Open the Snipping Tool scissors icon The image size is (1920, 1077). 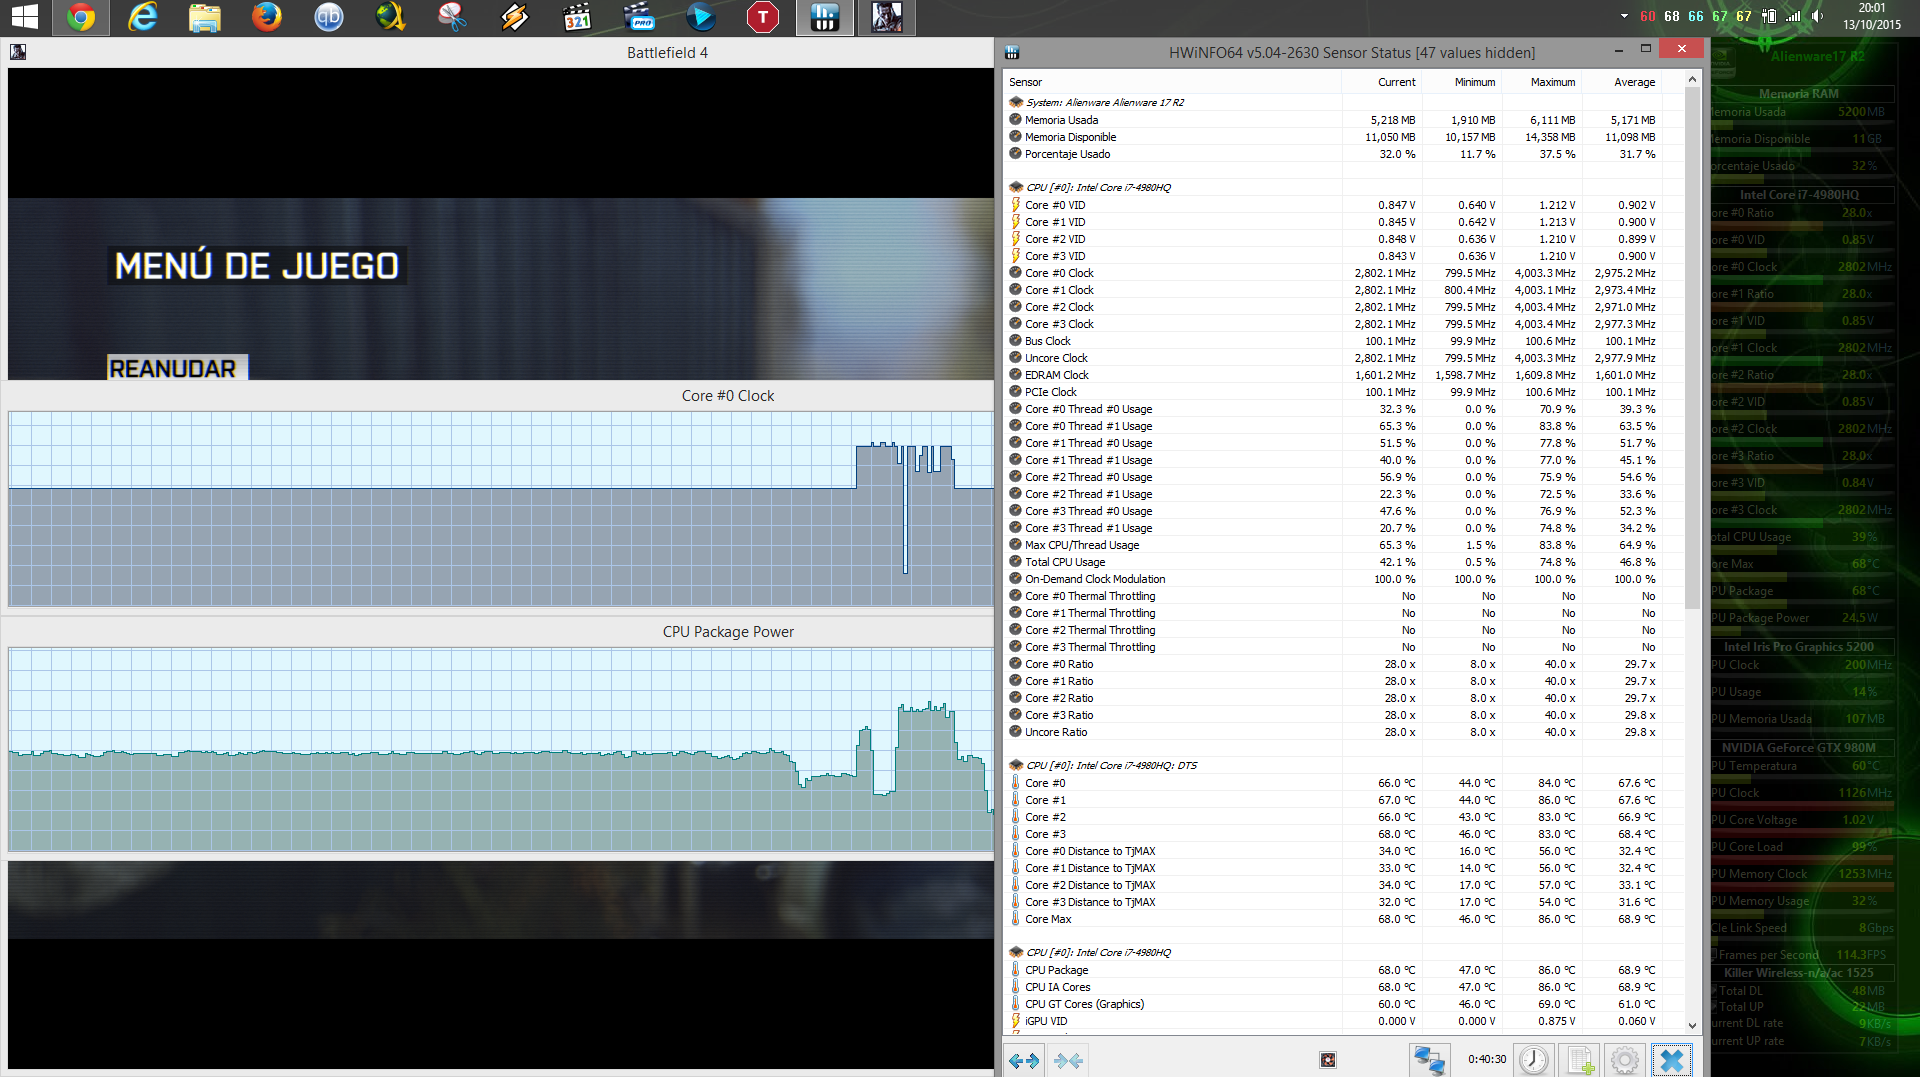[453, 17]
